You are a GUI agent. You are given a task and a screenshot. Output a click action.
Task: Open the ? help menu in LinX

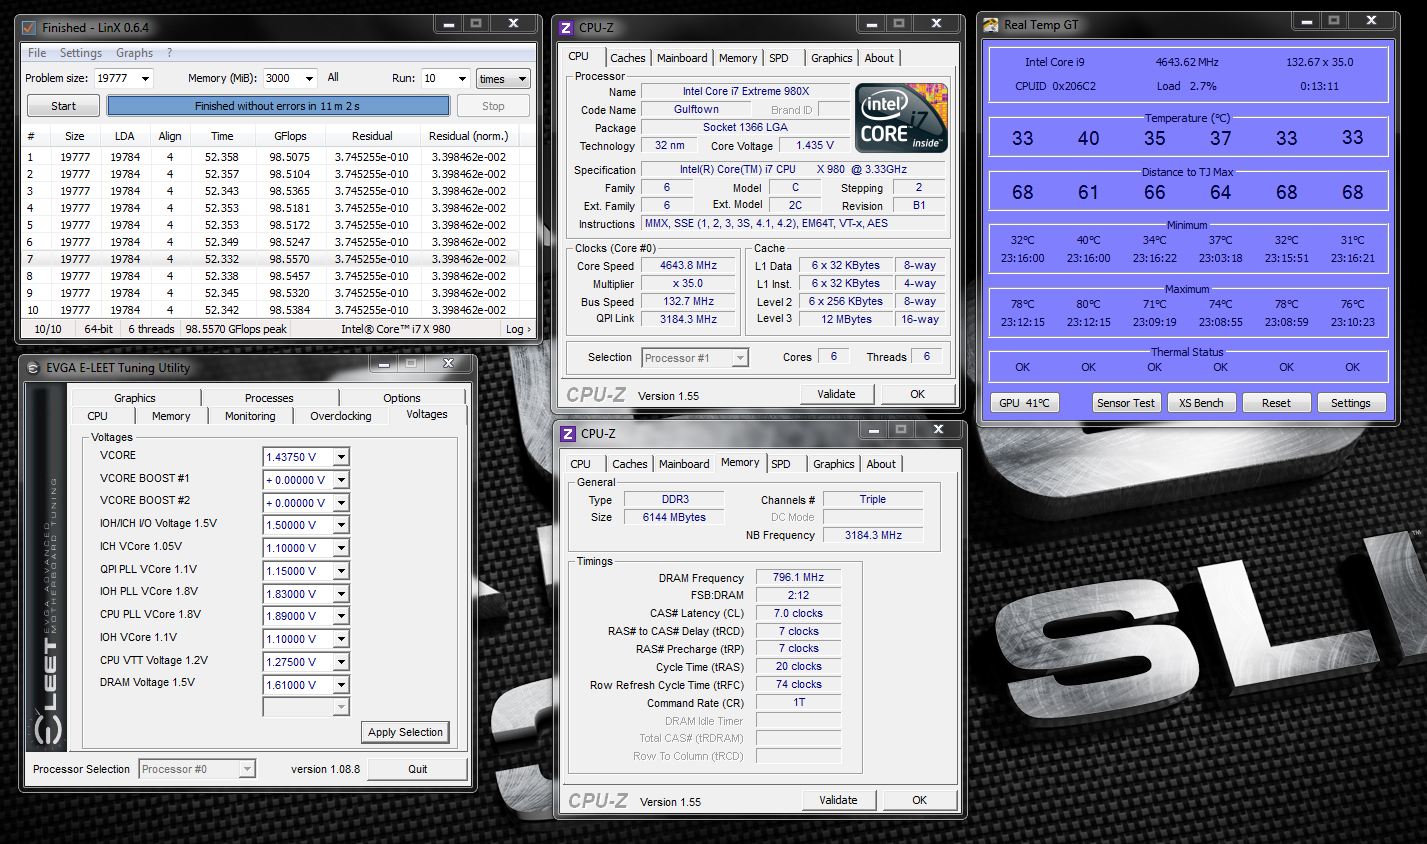pos(169,53)
